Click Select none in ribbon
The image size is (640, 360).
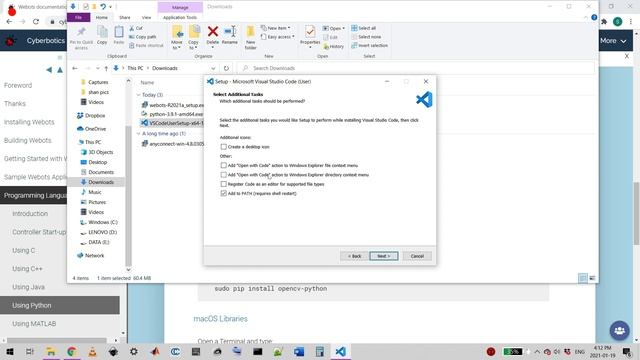(366, 37)
